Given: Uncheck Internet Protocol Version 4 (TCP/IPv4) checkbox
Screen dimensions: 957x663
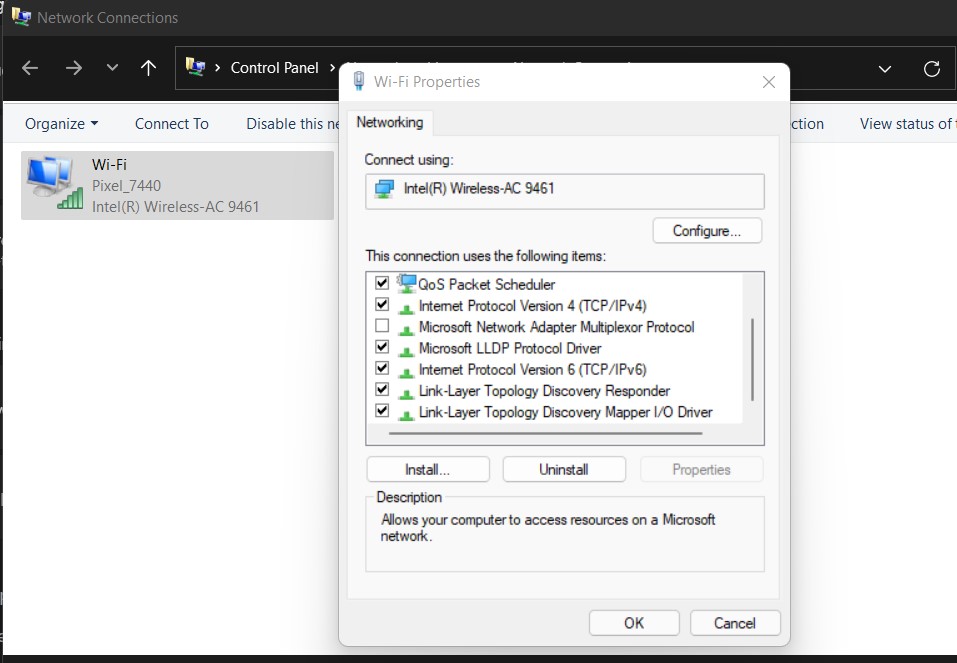Looking at the screenshot, I should click(382, 305).
